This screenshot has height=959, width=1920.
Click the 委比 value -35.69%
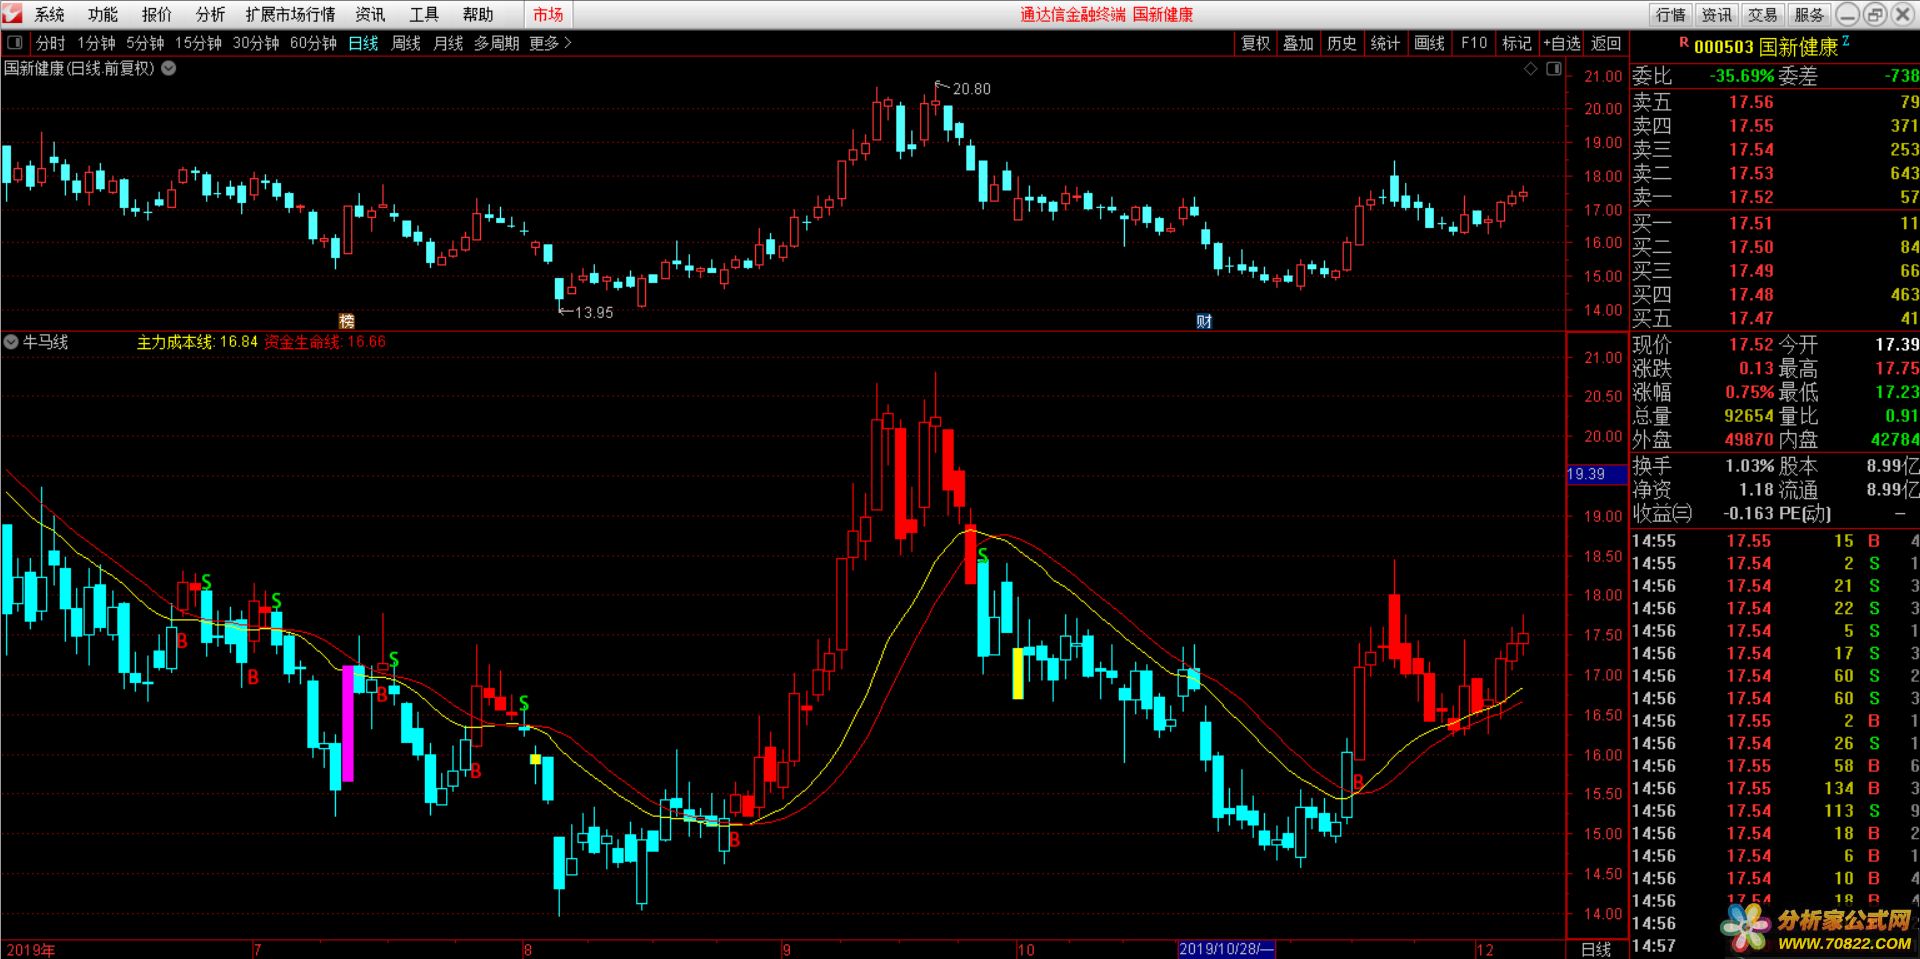1741,76
